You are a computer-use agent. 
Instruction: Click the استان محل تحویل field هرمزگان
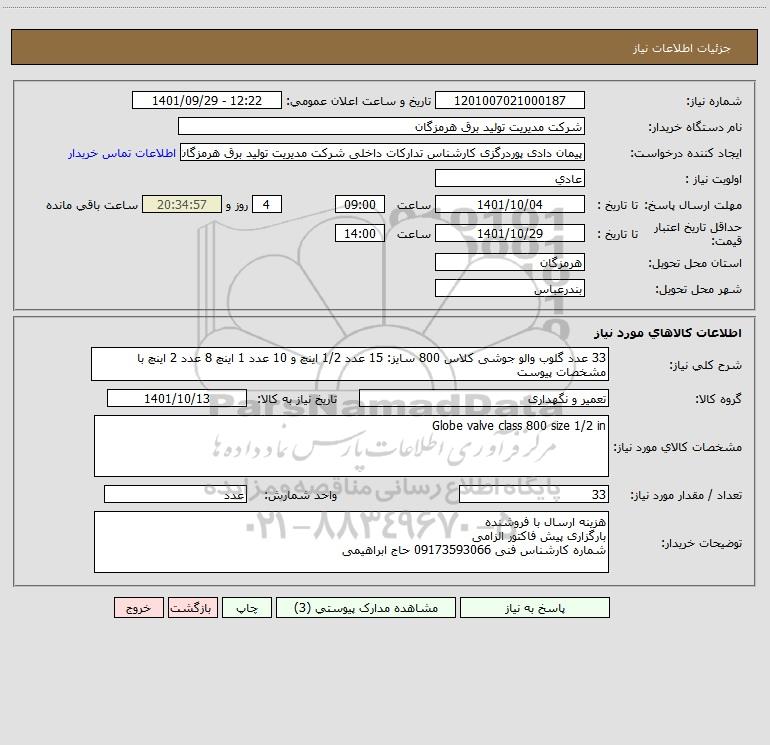click(x=510, y=262)
